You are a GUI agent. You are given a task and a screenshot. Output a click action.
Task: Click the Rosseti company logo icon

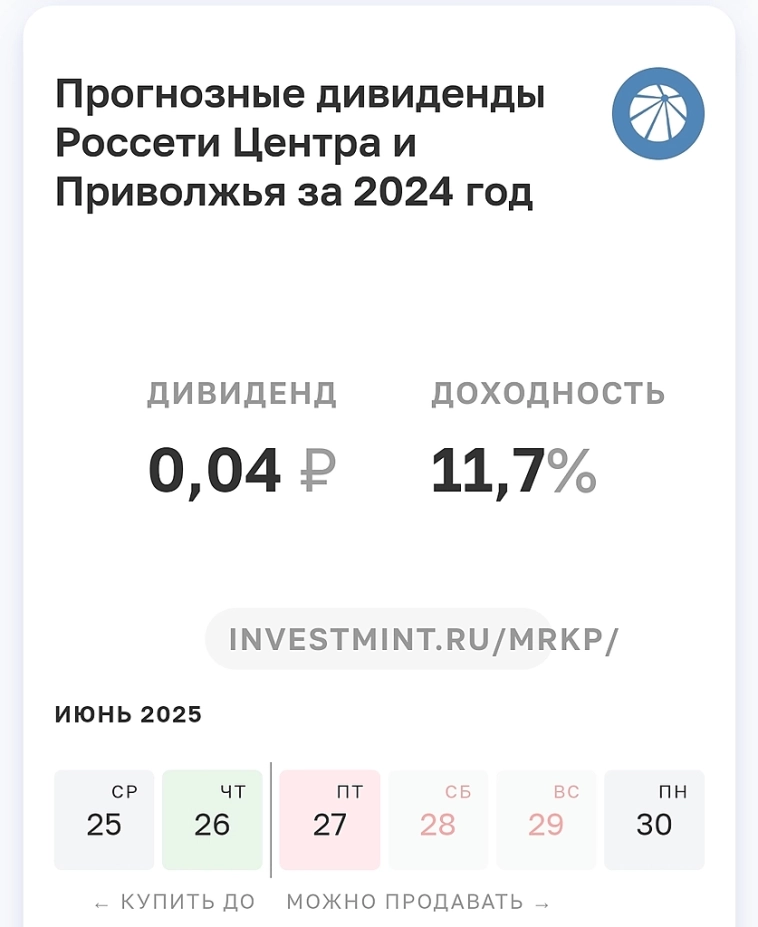coord(658,113)
